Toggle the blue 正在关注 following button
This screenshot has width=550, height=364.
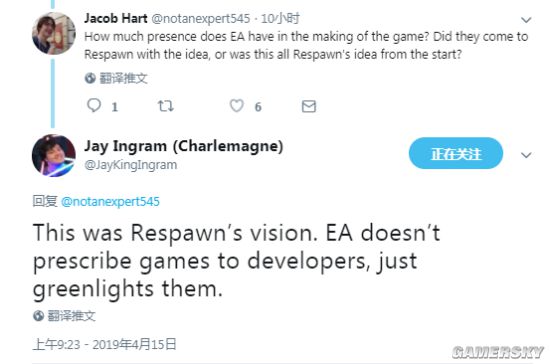[456, 154]
